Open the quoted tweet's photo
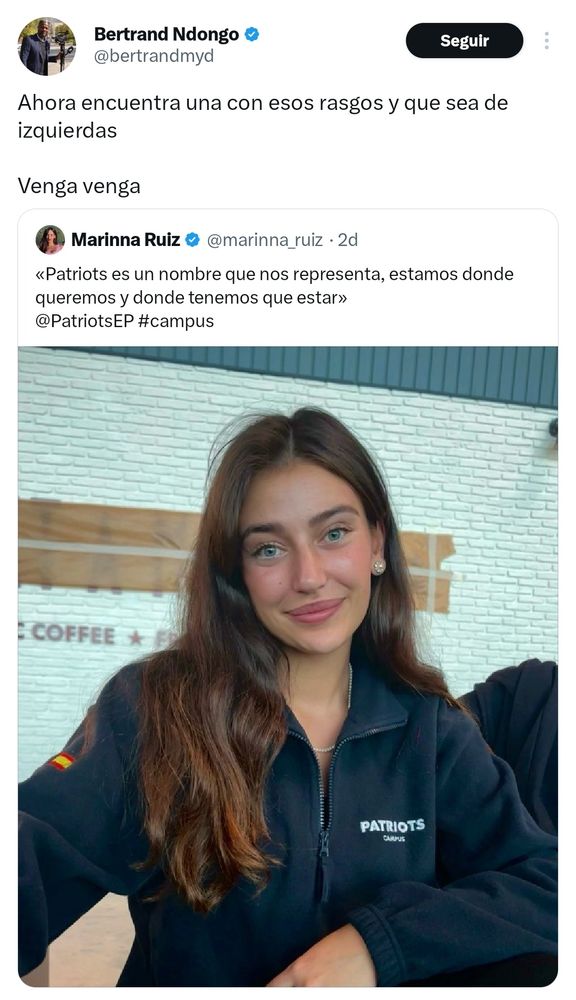The width and height of the screenshot is (576, 1000). coord(288,666)
